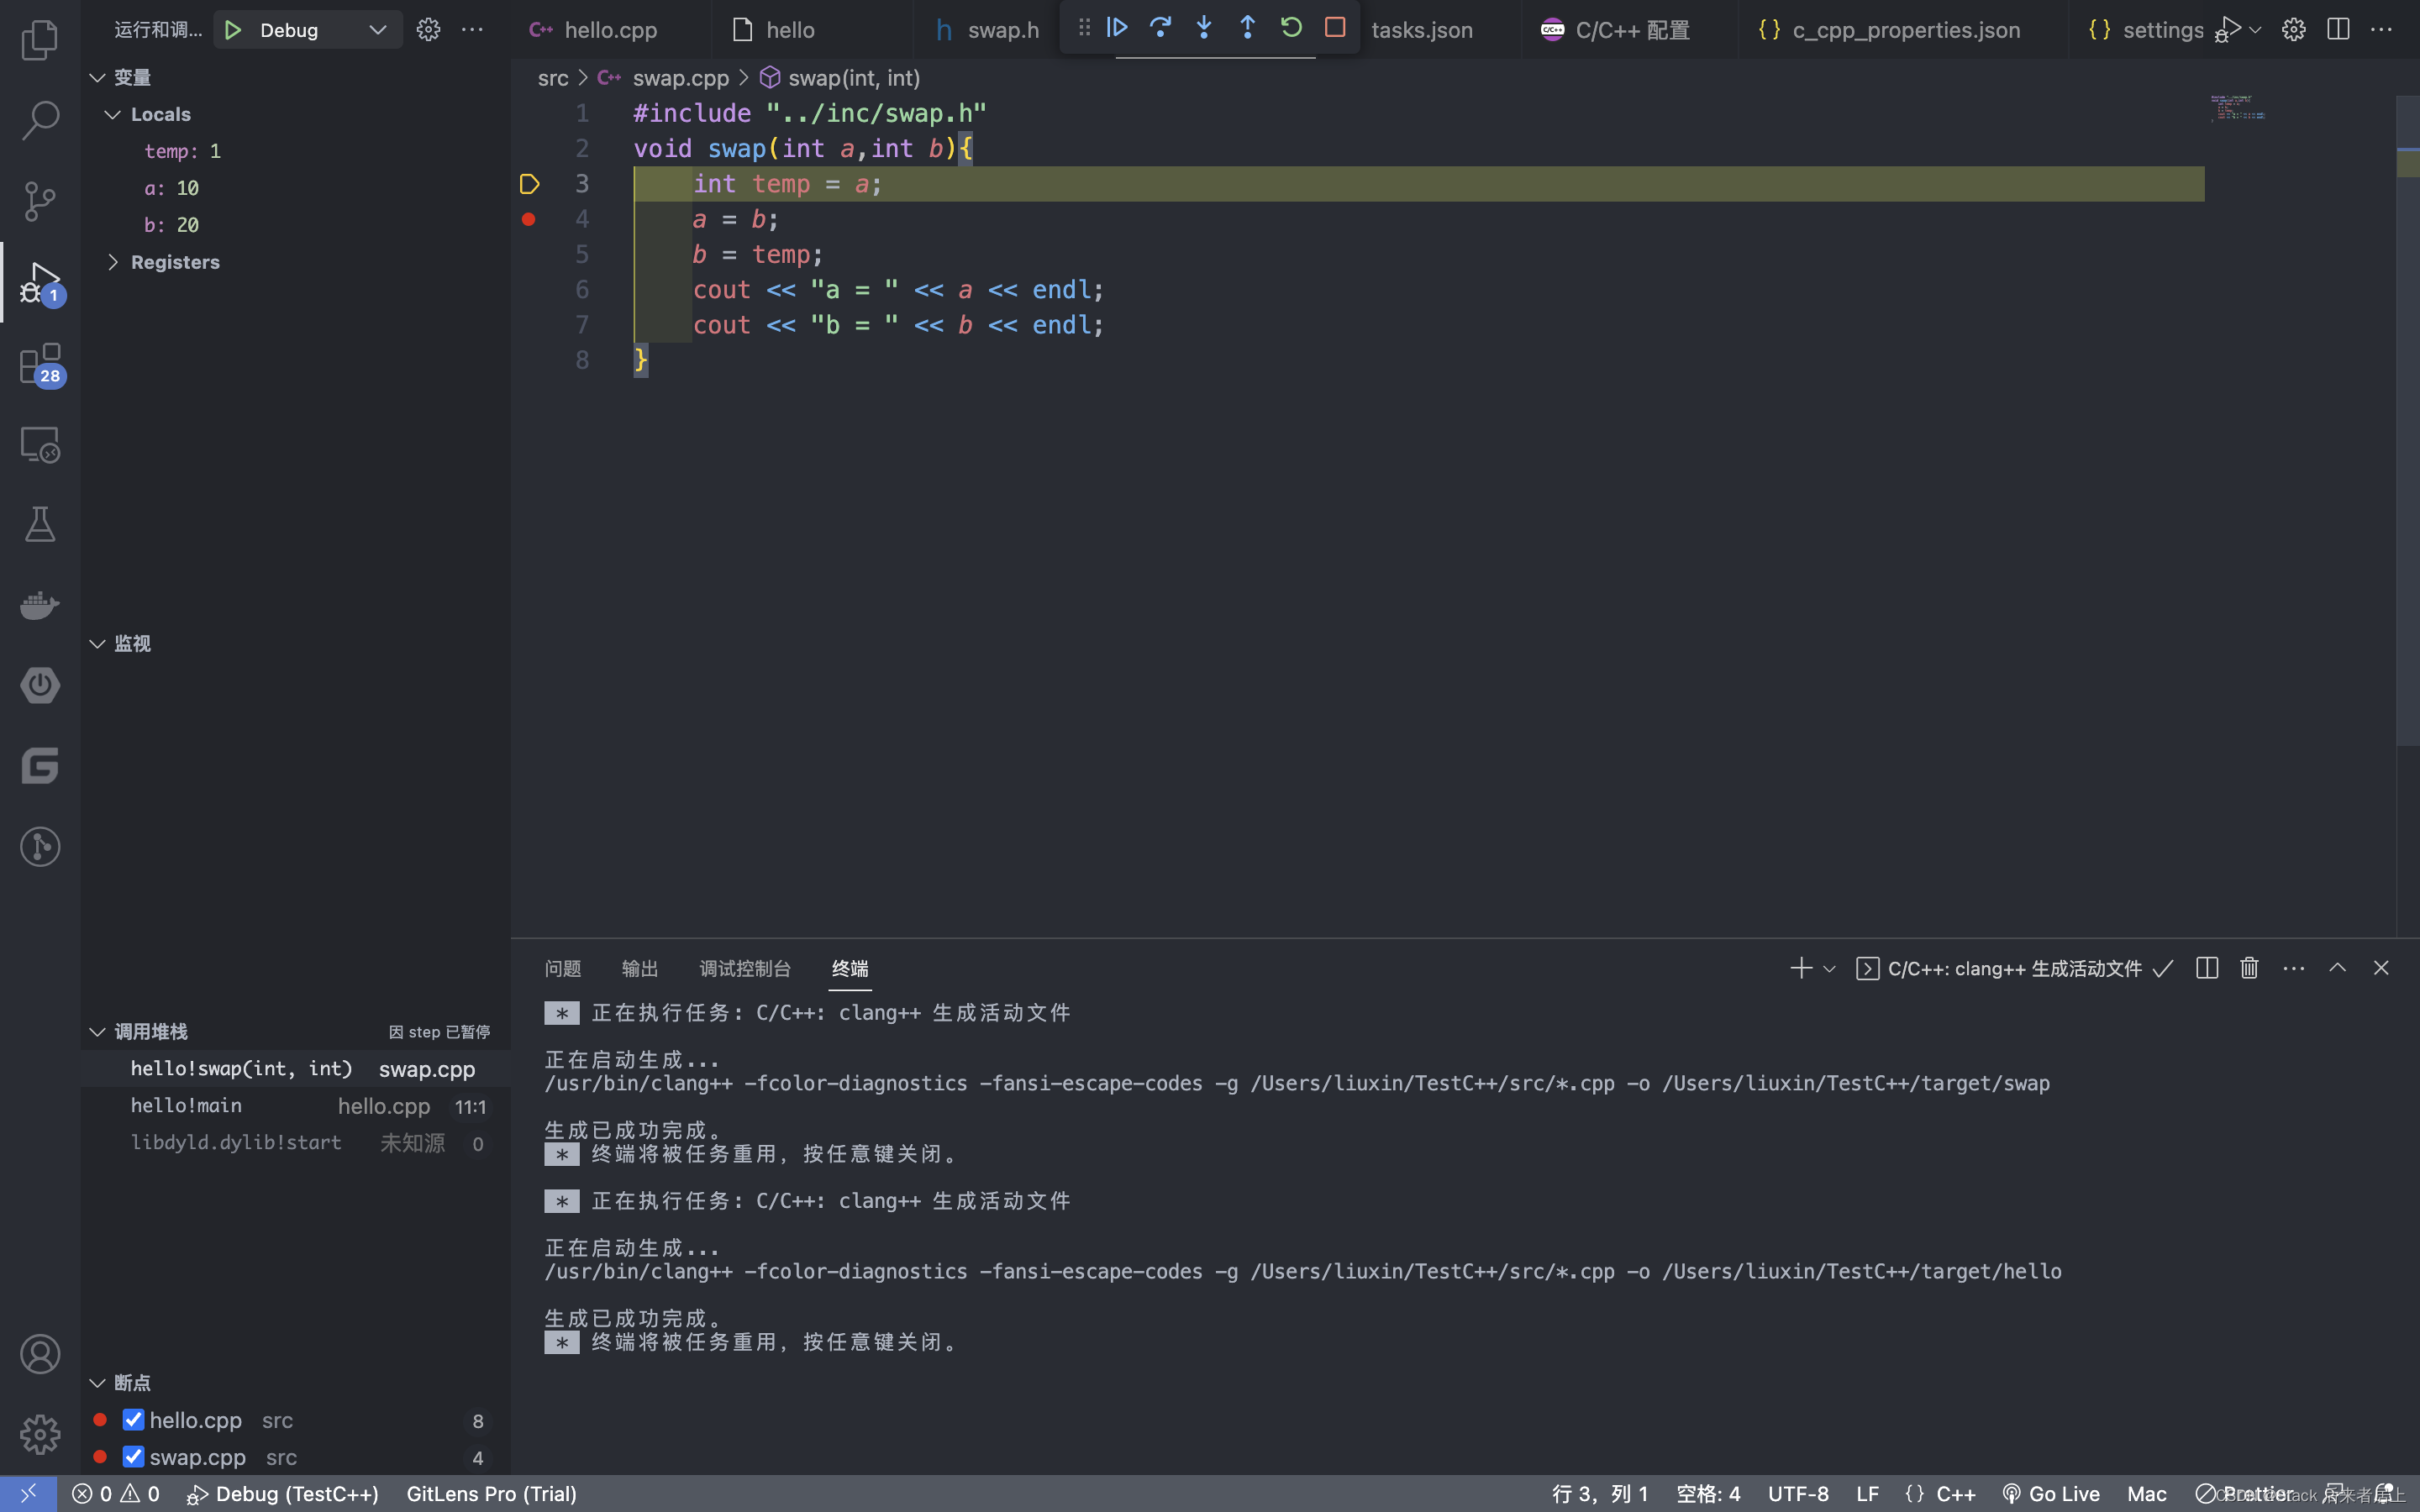Click src in editor breadcrumb
Screen dimensions: 2420x1512
pos(553,78)
